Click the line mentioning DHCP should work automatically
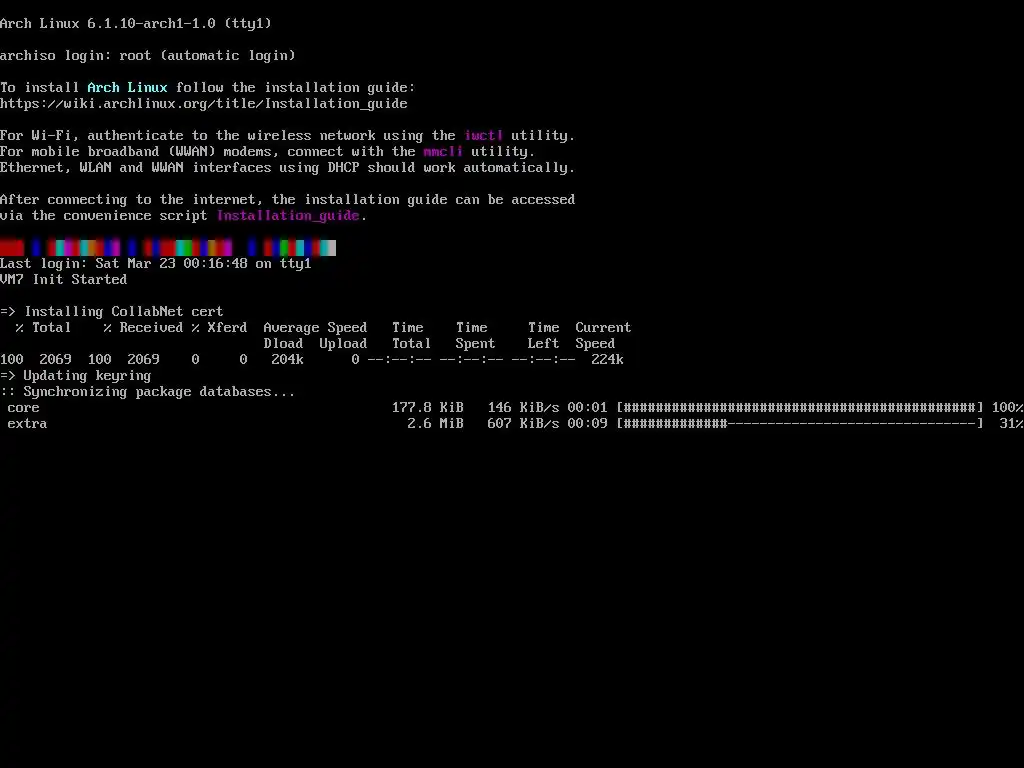 pyautogui.click(x=287, y=168)
